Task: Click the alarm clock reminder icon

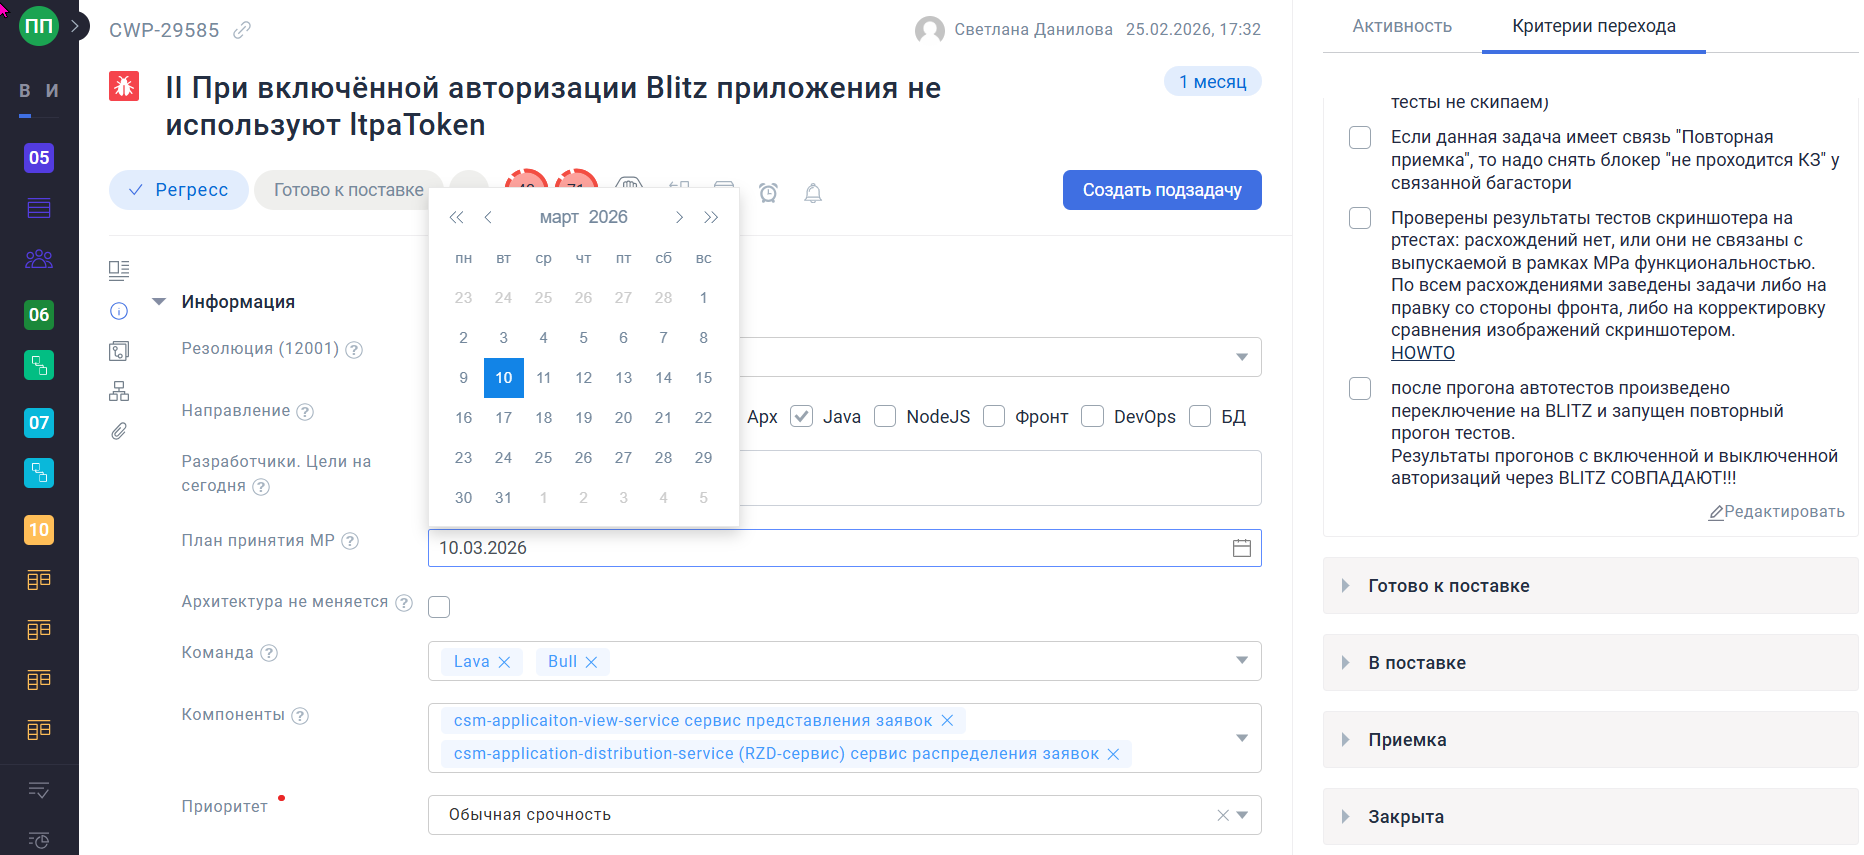Action: [x=768, y=192]
